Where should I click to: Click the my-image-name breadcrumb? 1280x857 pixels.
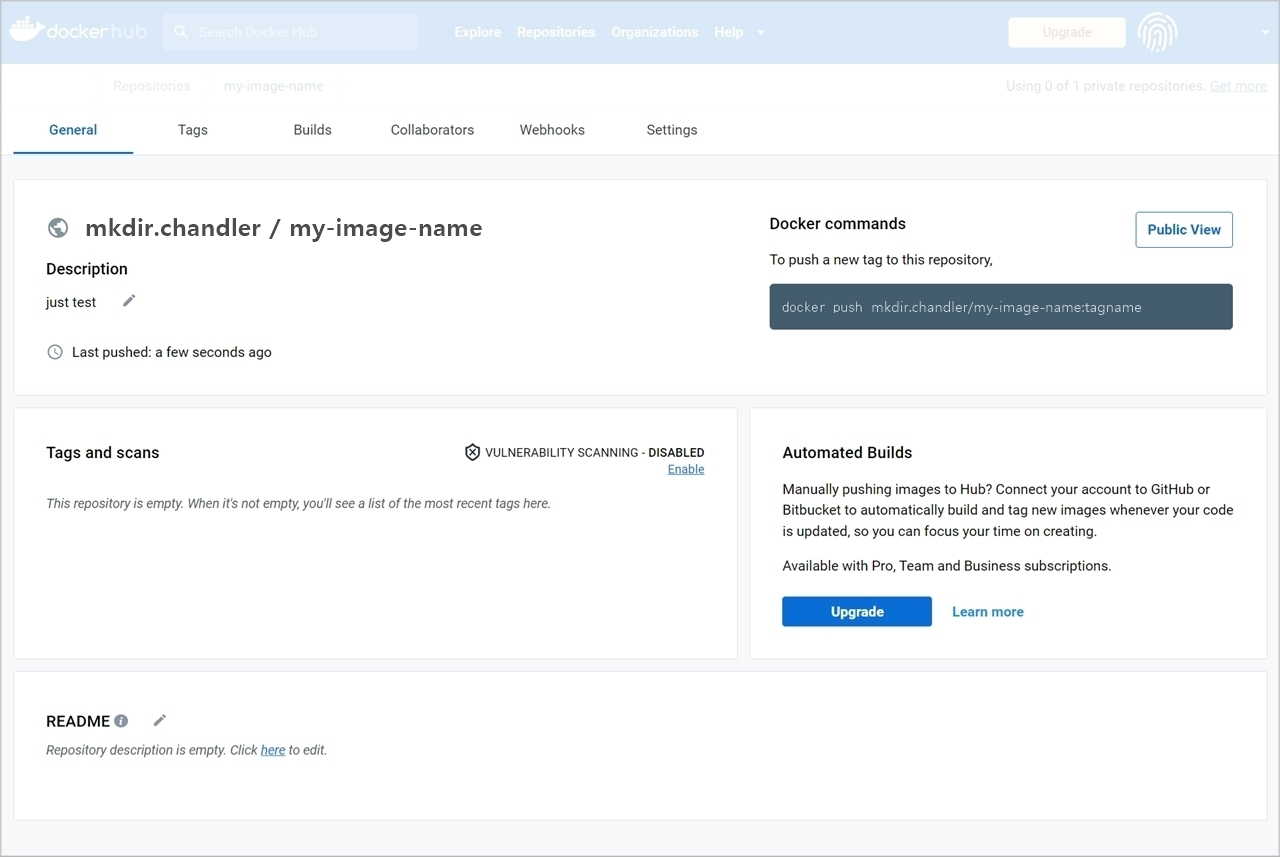coord(274,86)
